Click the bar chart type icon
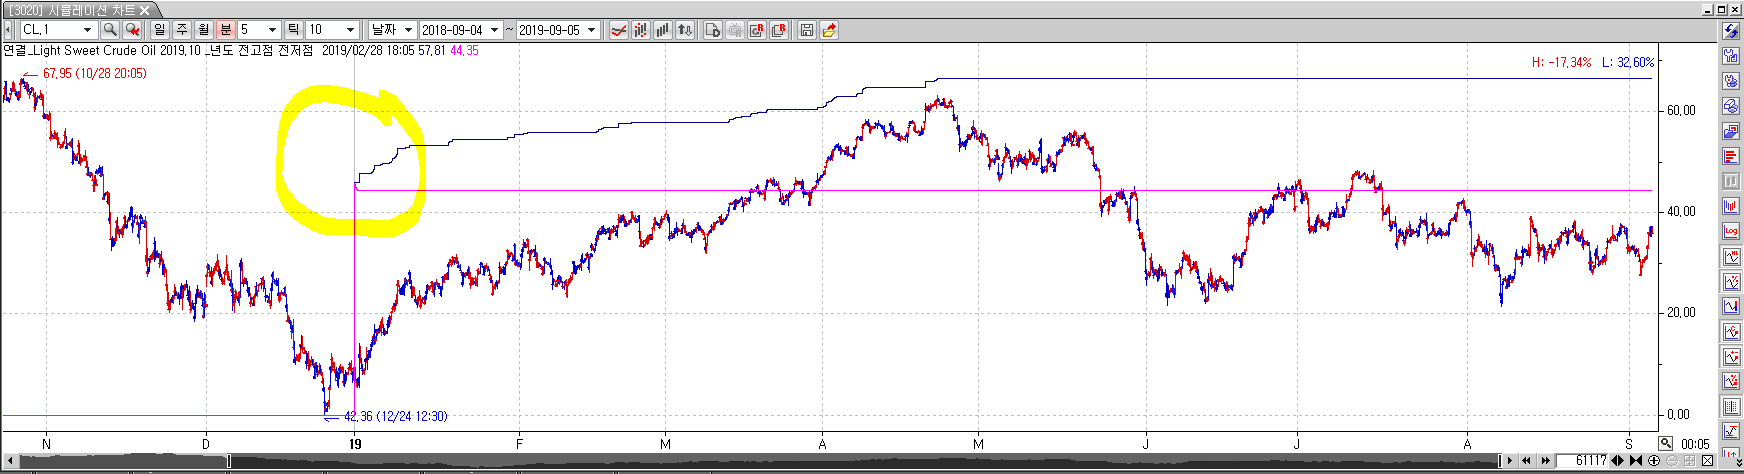1744x474 pixels. pos(662,30)
